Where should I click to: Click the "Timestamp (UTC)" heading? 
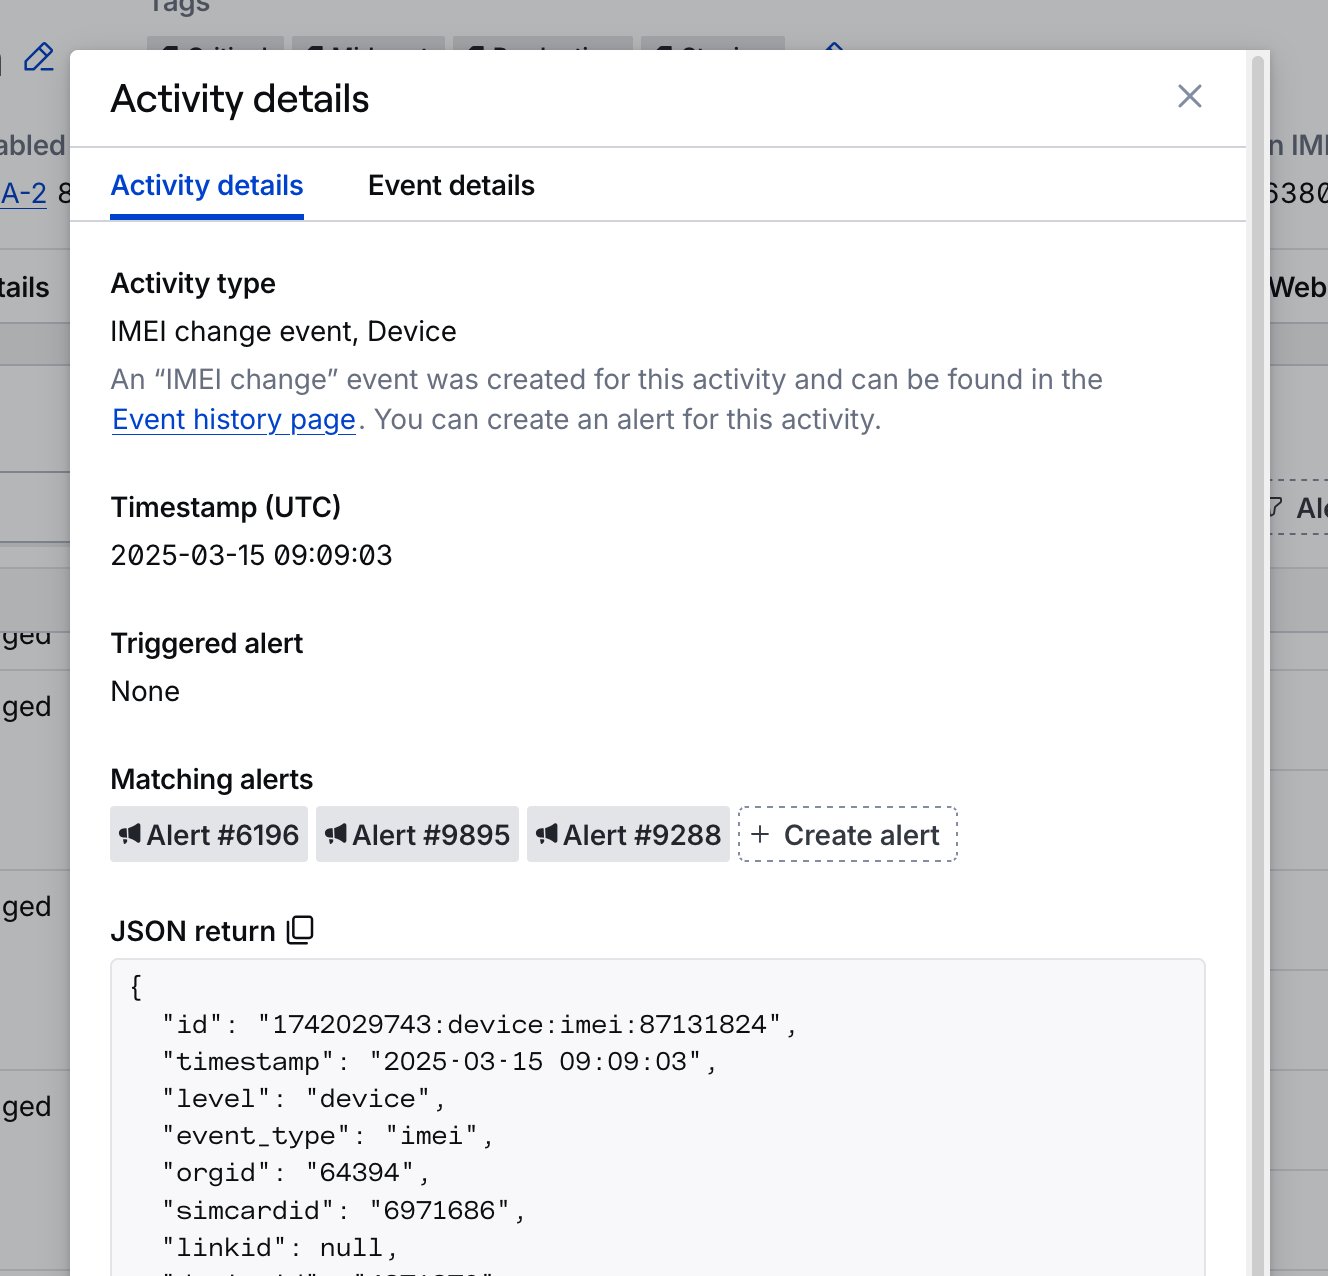(x=226, y=507)
